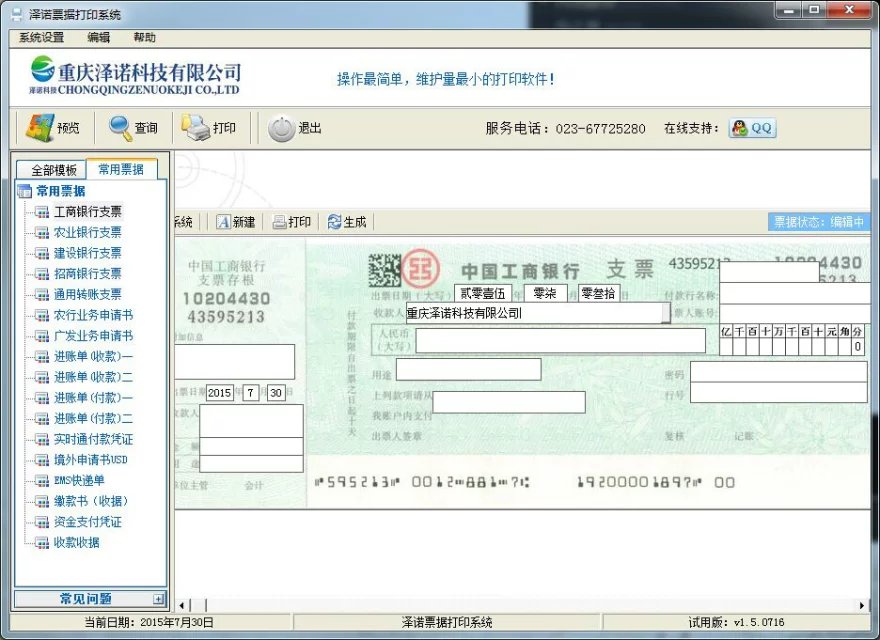This screenshot has height=640, width=880.
Task: Open the 编辑 menu
Action: pos(99,38)
